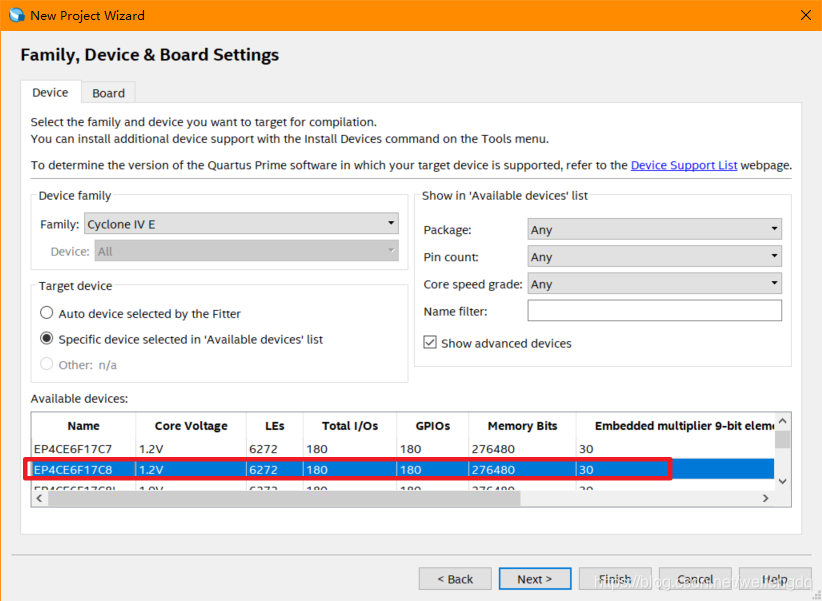Click the Quartus wizard title bar icon
The image size is (822, 601).
tap(17, 15)
